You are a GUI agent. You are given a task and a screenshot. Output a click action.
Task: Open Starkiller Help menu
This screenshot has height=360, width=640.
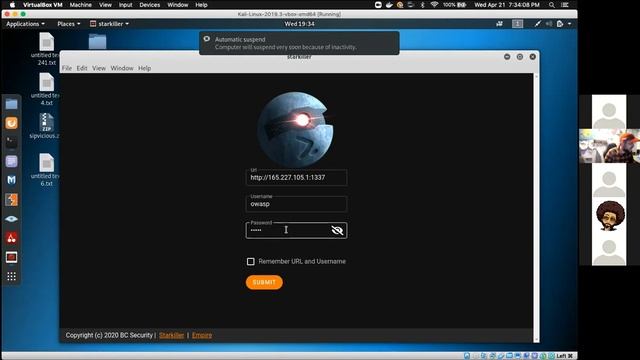click(144, 68)
